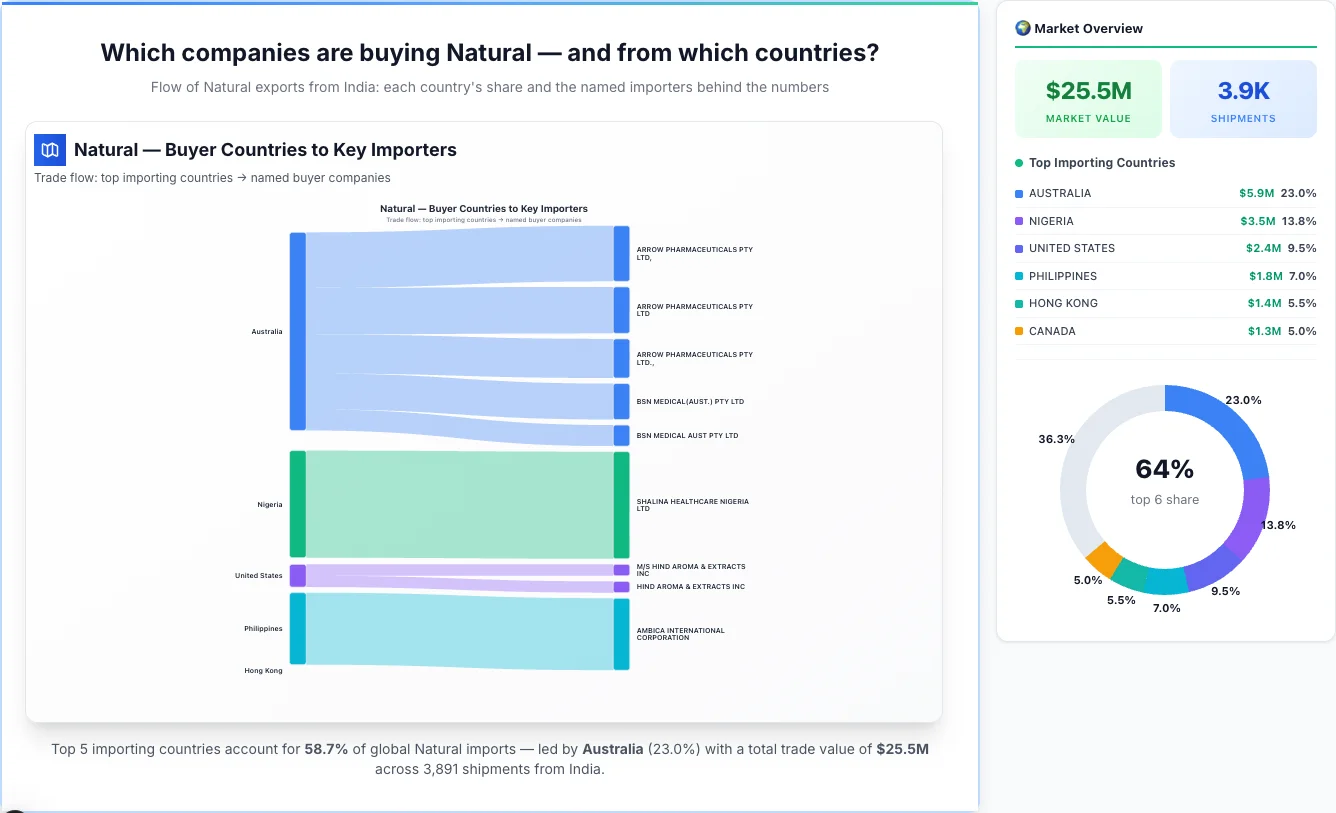
Task: Click the orange square icon beside CANADA
Action: click(x=1019, y=331)
